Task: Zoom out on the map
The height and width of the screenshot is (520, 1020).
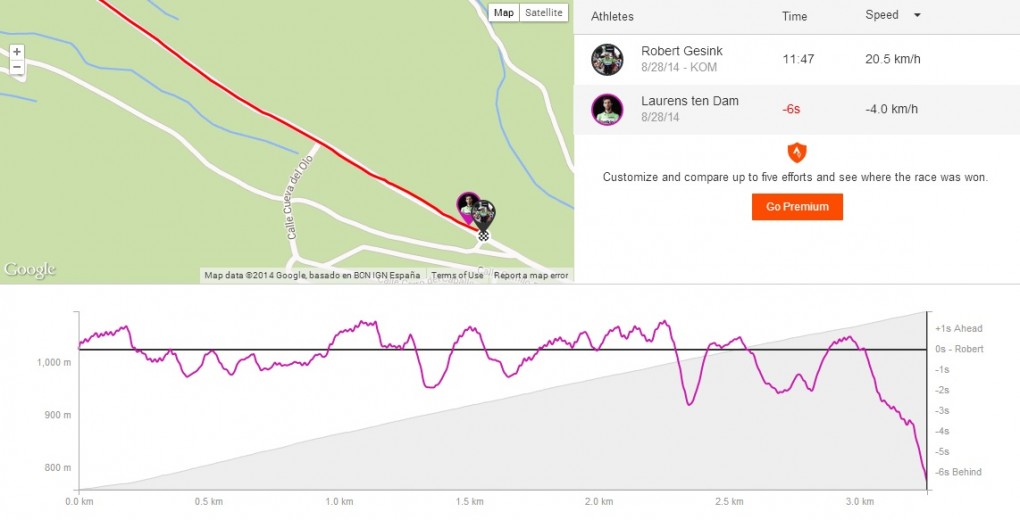Action: pos(17,68)
